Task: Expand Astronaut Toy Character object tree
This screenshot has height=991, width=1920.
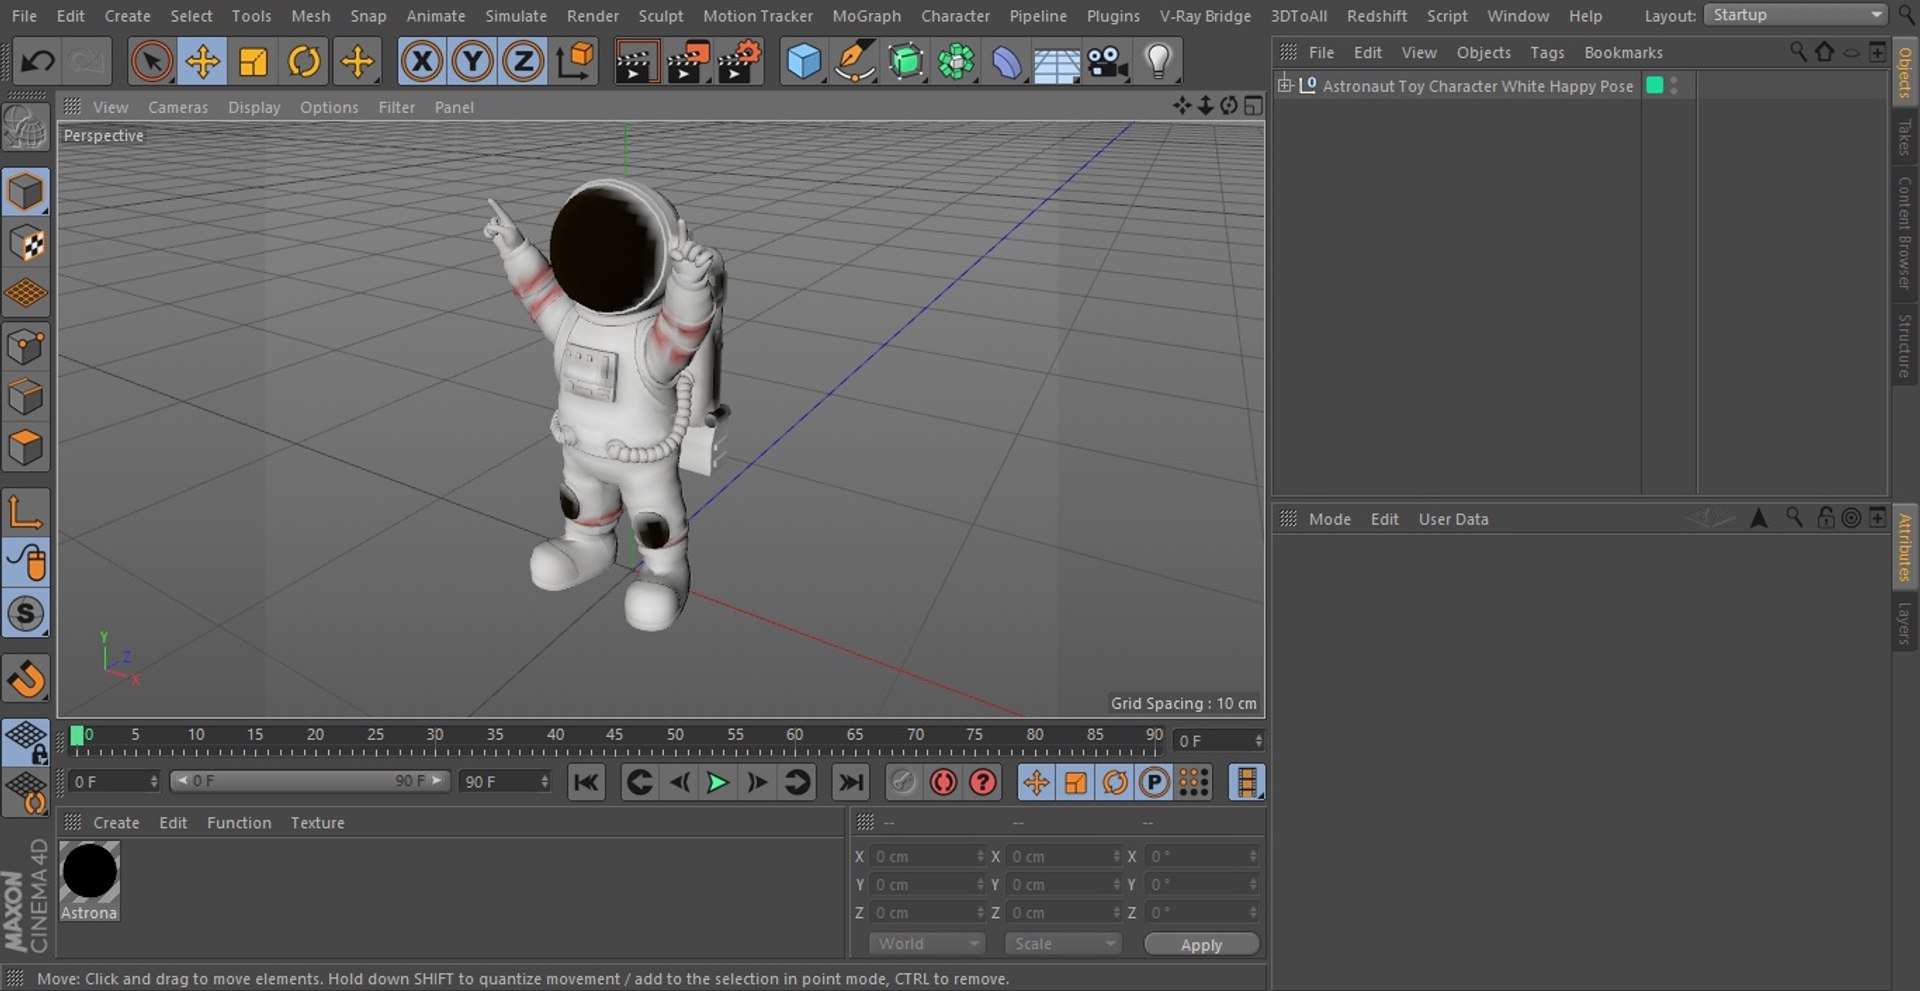Action: 1285,85
